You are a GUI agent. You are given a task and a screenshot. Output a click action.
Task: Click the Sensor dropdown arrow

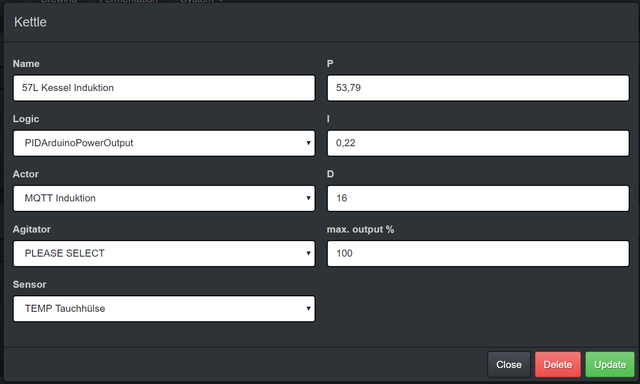308,309
